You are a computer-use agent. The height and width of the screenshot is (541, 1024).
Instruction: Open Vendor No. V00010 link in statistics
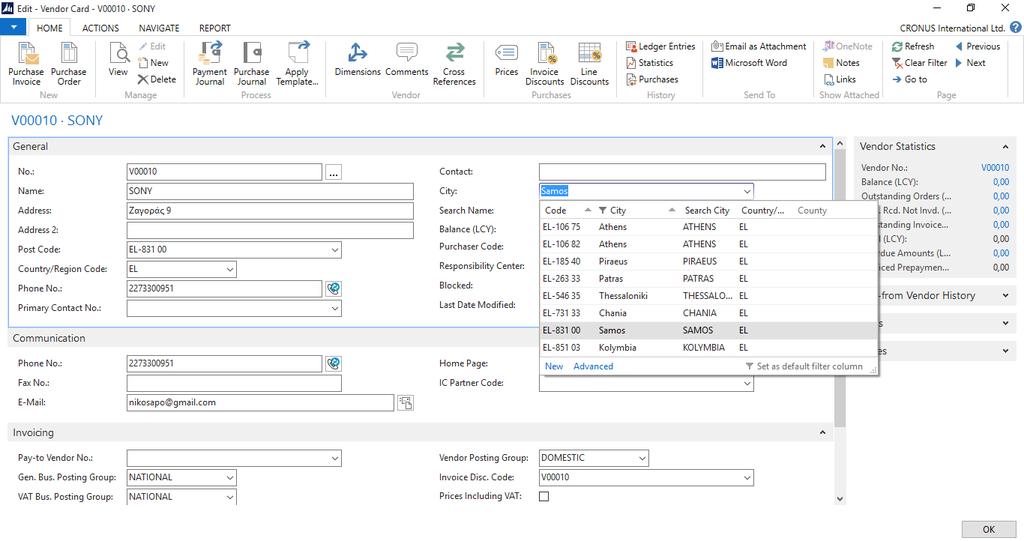click(x=995, y=168)
